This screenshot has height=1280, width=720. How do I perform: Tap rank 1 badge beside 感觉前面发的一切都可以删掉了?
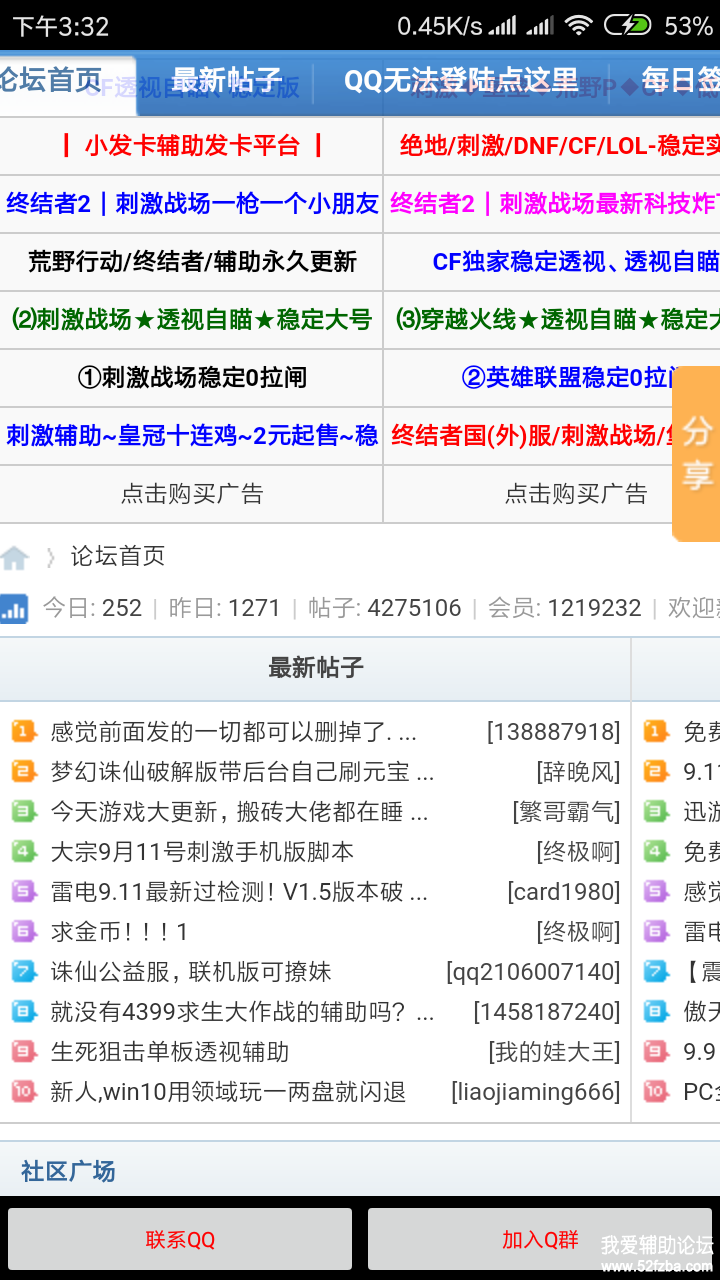(24, 732)
